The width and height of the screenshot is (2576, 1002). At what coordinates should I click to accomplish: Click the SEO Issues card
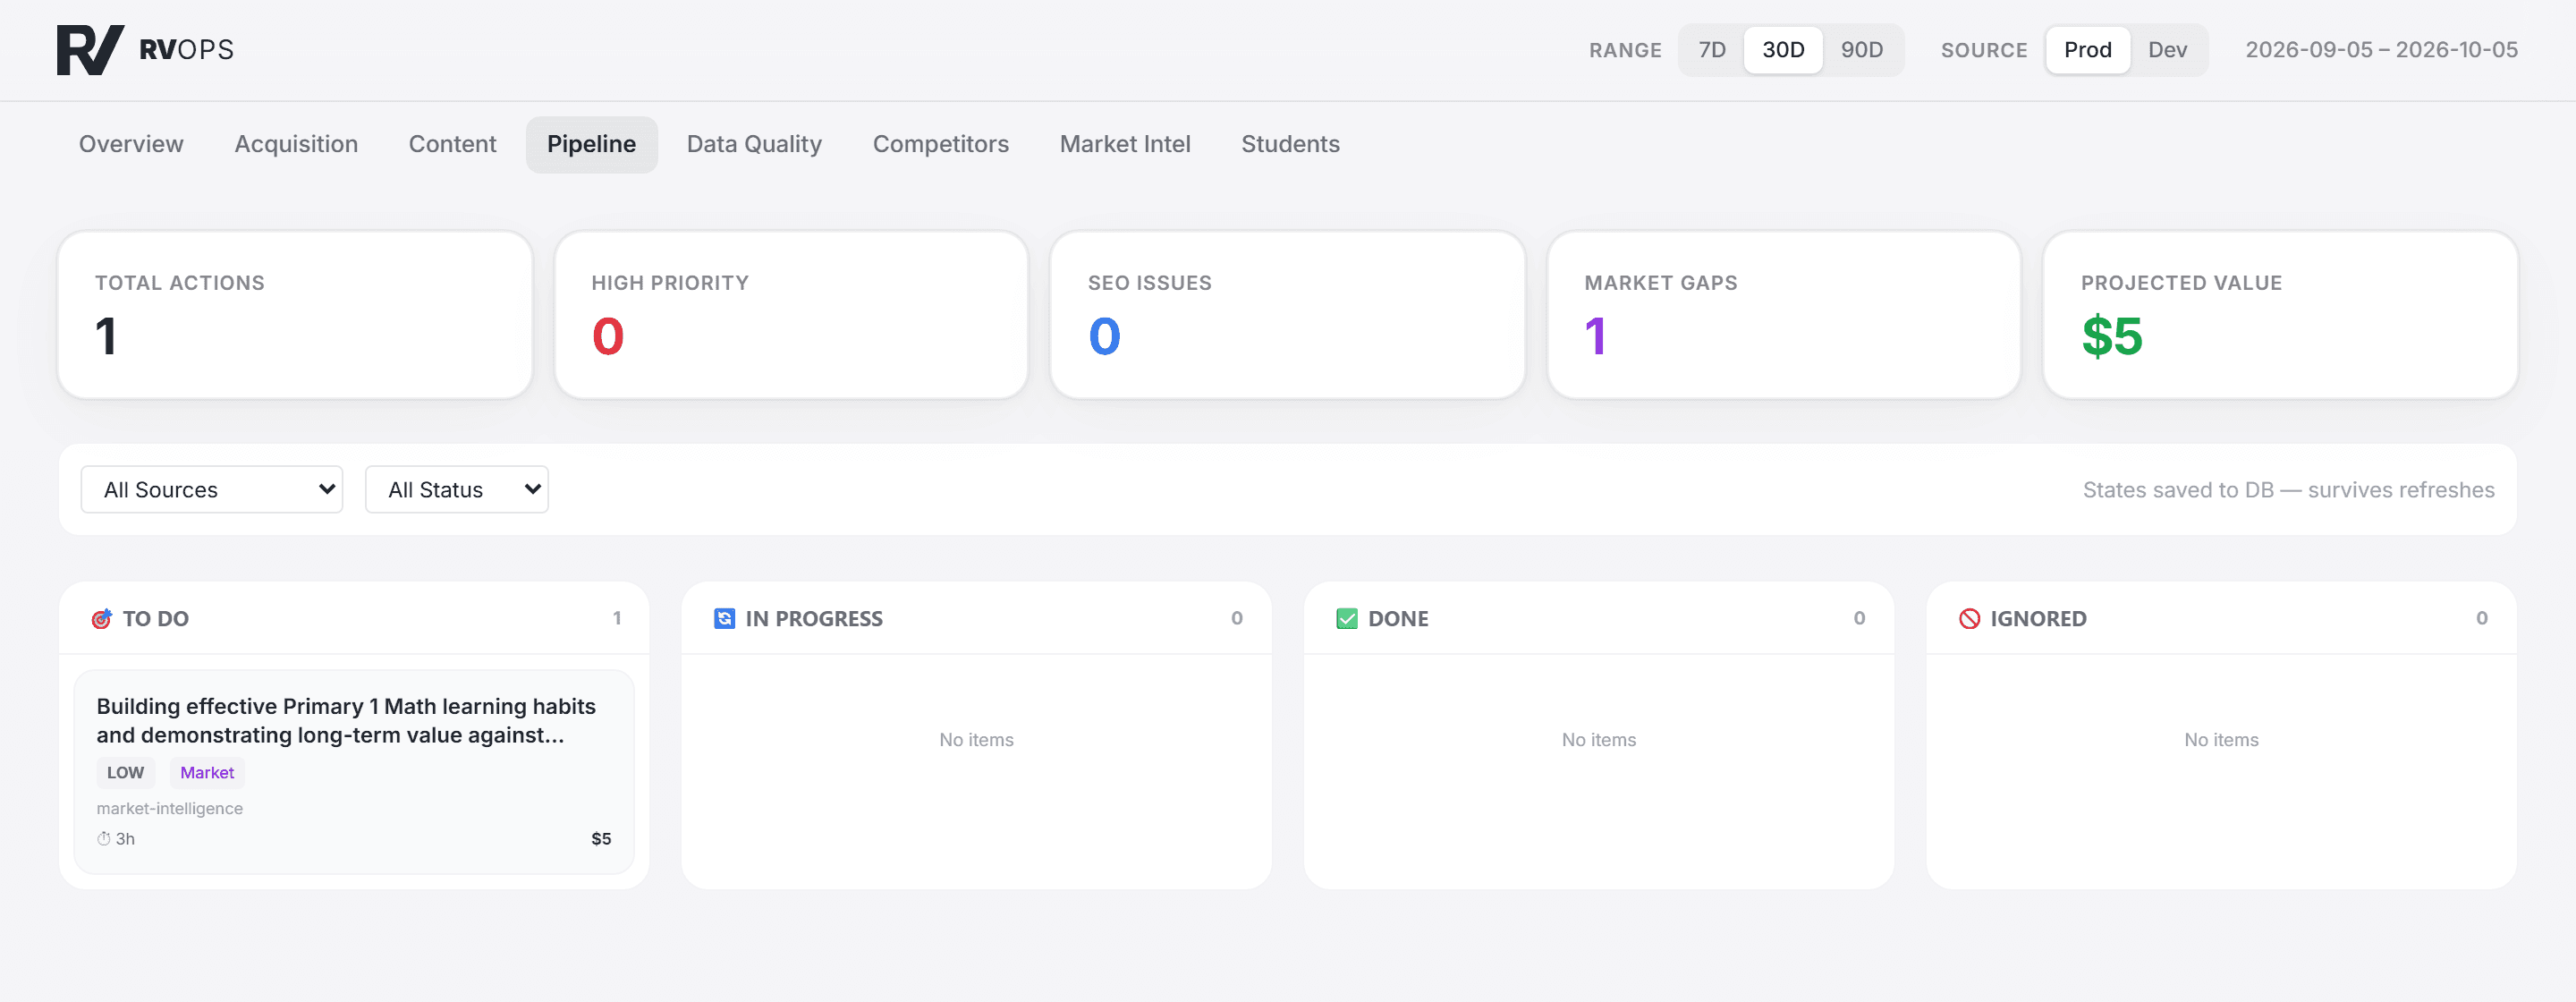[x=1287, y=315]
